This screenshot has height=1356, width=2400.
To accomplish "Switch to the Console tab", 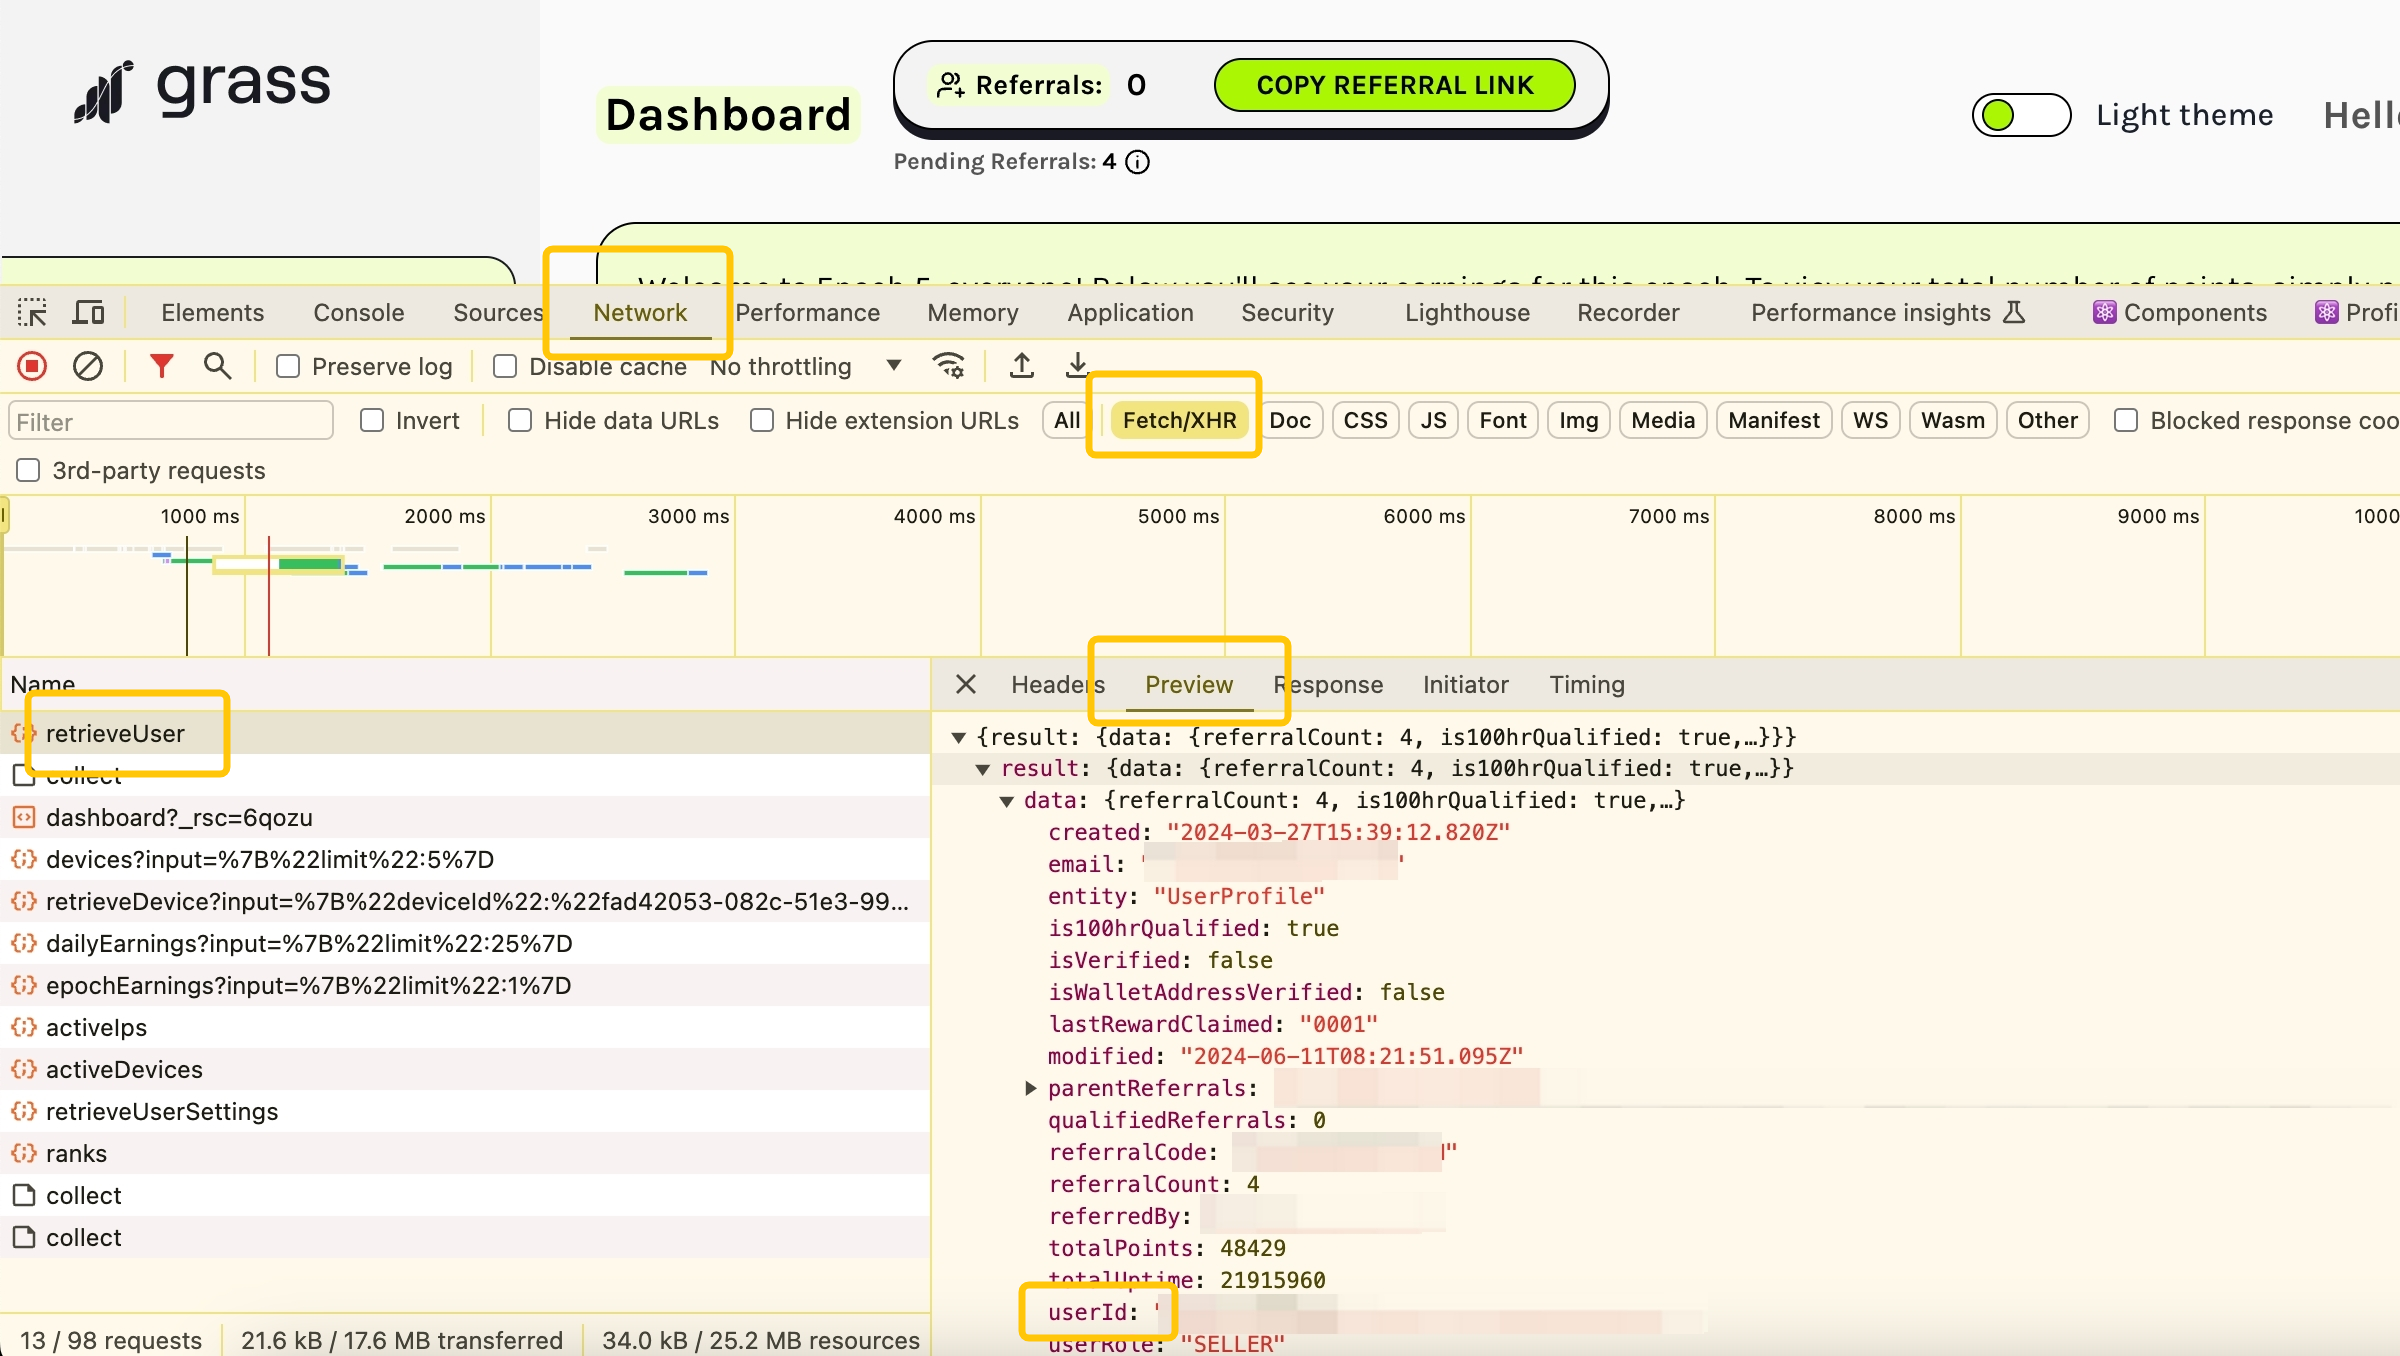I will 358,313.
